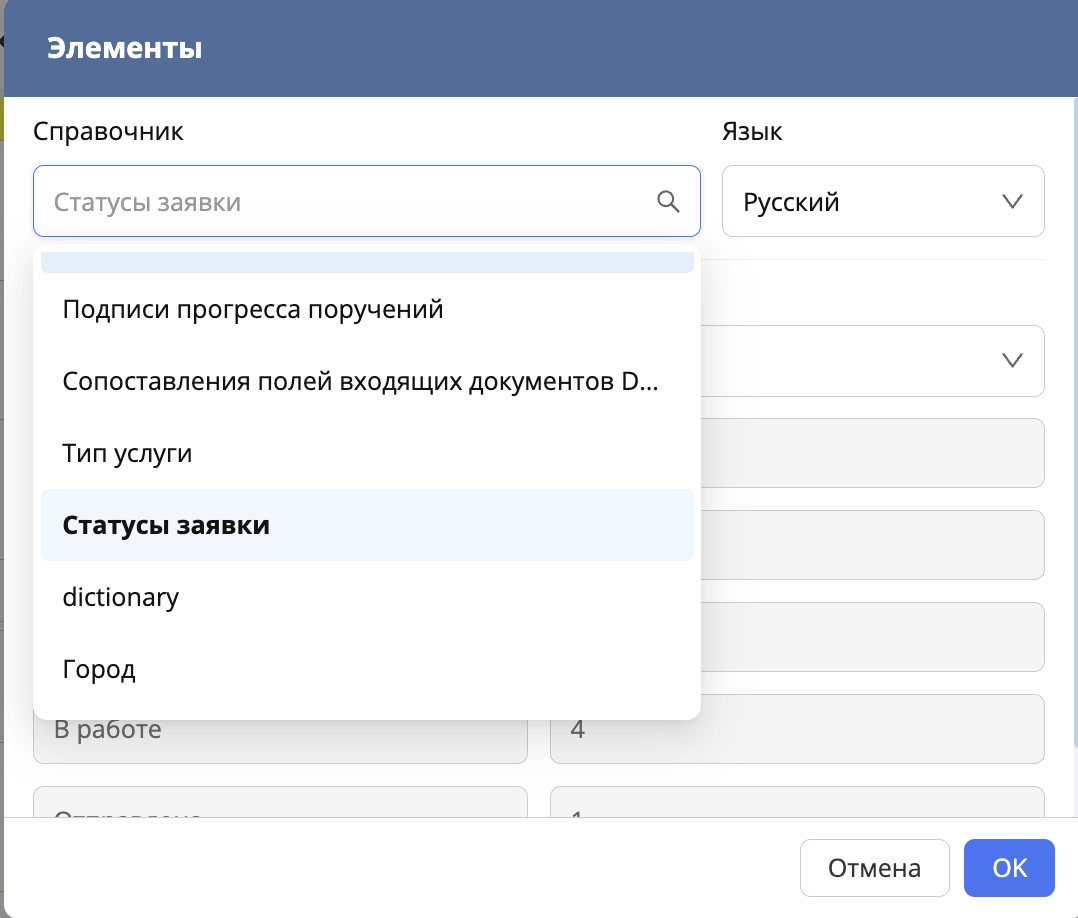
Task: Click the magnifier search icon in the Справочник field
Action: pyautogui.click(x=669, y=202)
